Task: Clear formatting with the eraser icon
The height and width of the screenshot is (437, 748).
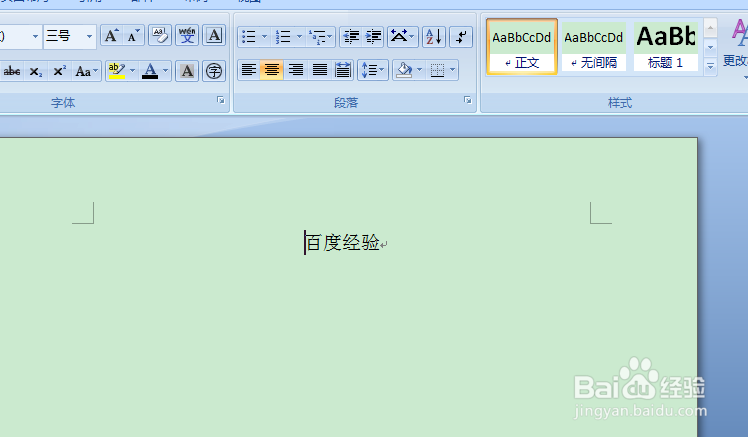Action: click(x=160, y=36)
